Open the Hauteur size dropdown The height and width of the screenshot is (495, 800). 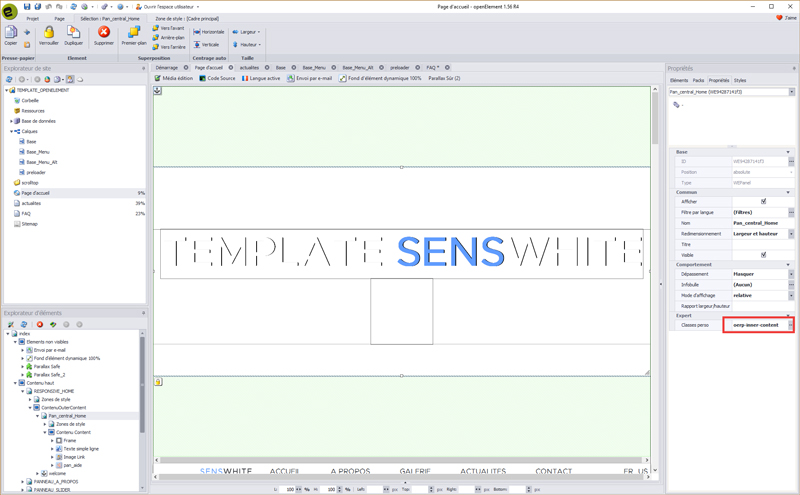[x=246, y=44]
